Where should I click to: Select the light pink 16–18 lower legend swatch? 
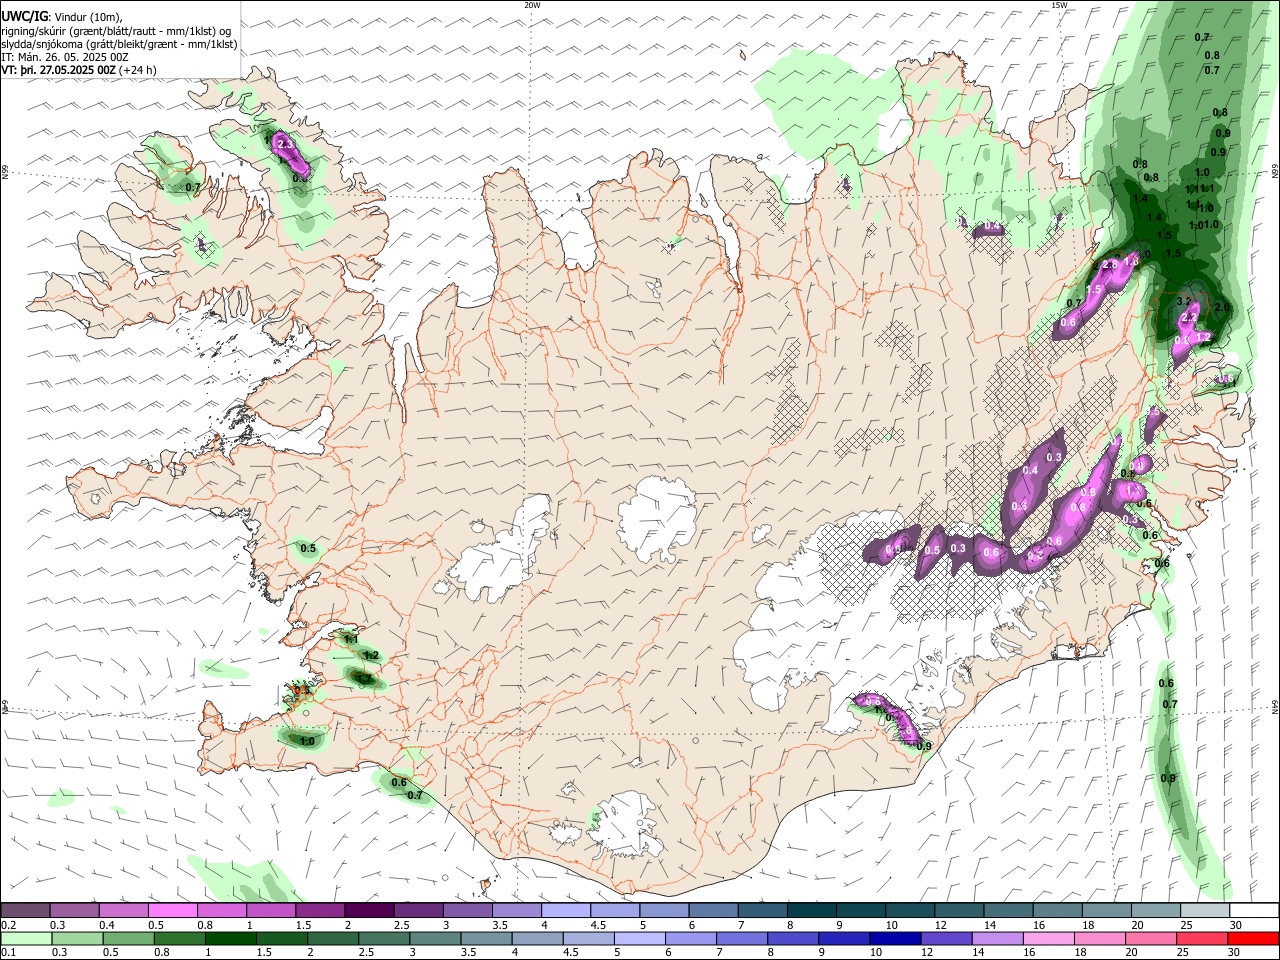[1049, 939]
